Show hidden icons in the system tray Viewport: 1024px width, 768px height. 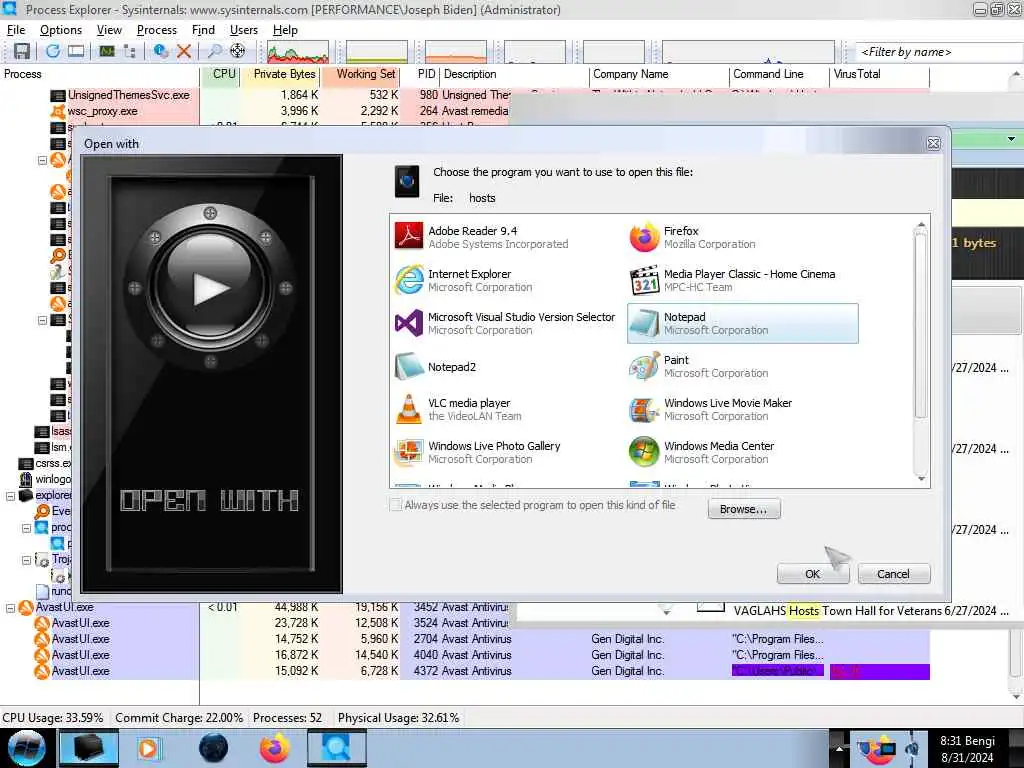coord(839,748)
